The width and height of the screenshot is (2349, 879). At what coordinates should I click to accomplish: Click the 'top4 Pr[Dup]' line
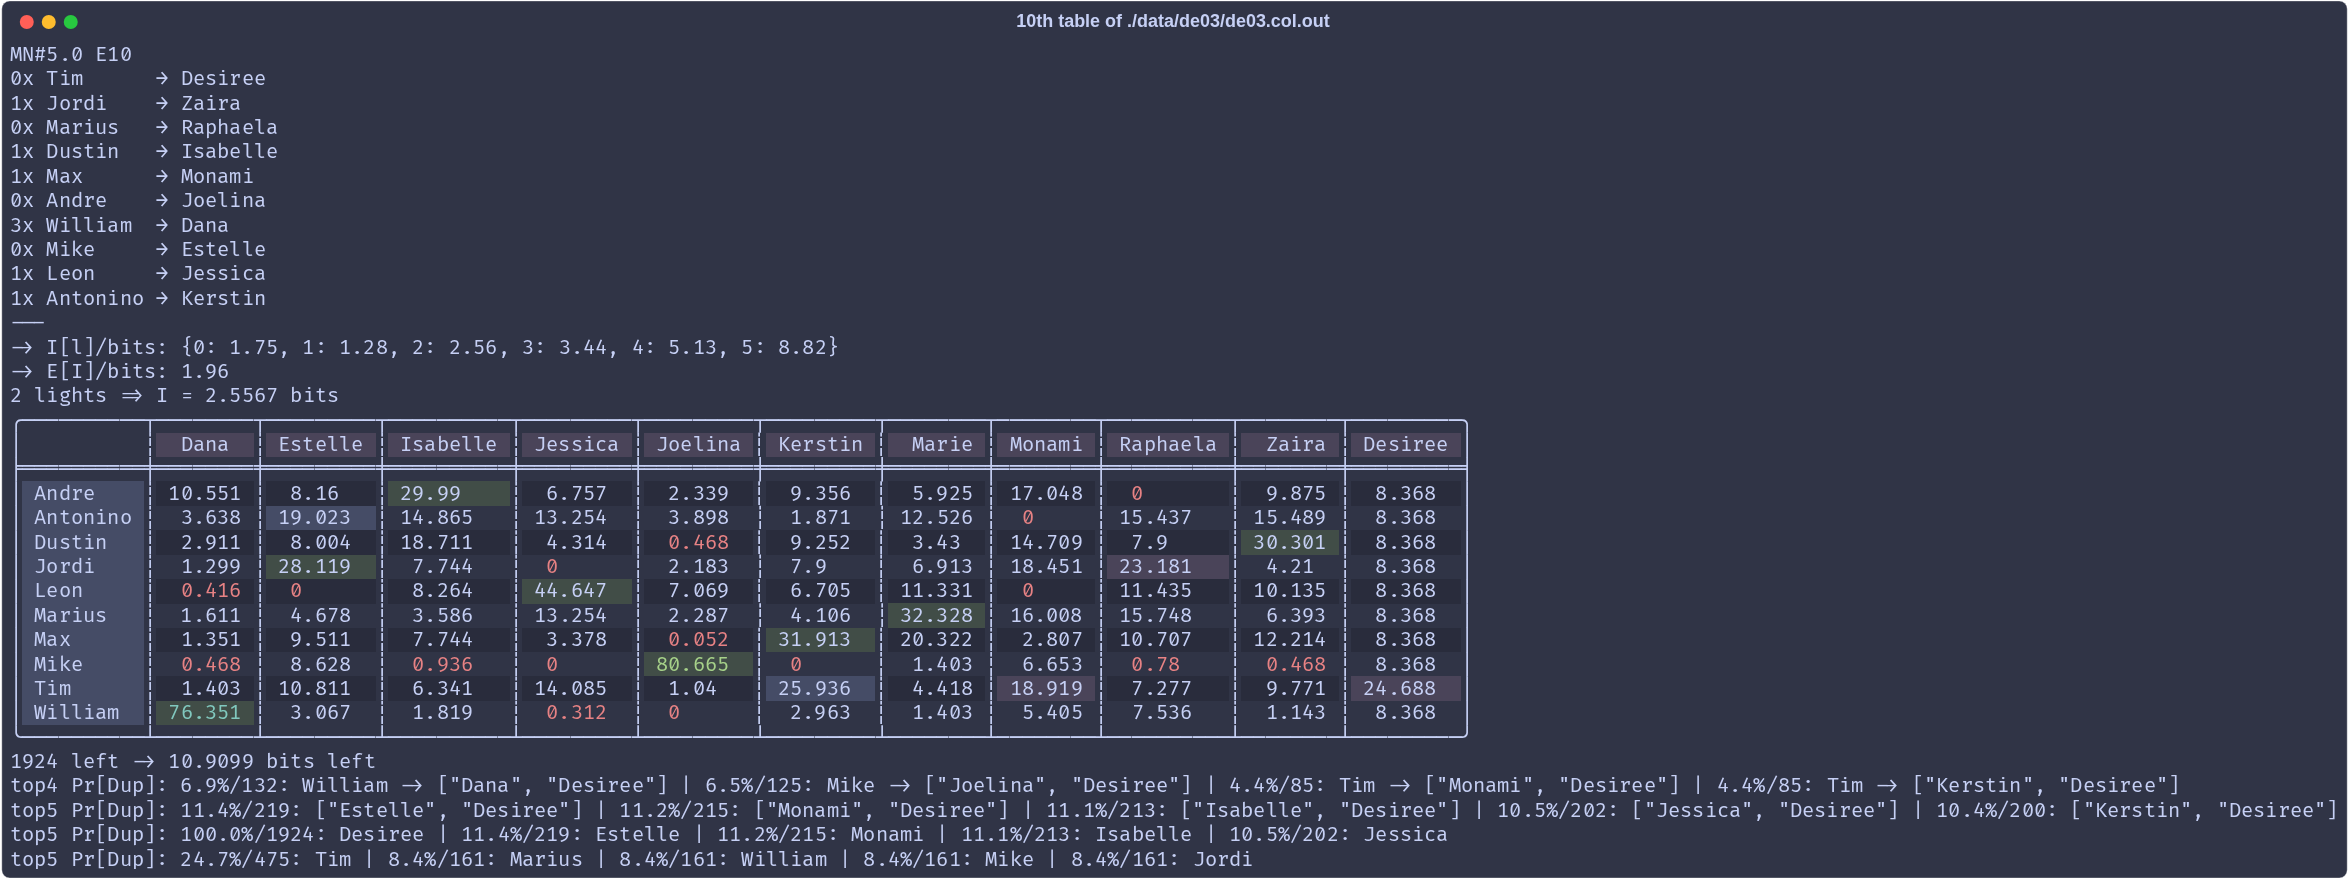(x=1095, y=785)
